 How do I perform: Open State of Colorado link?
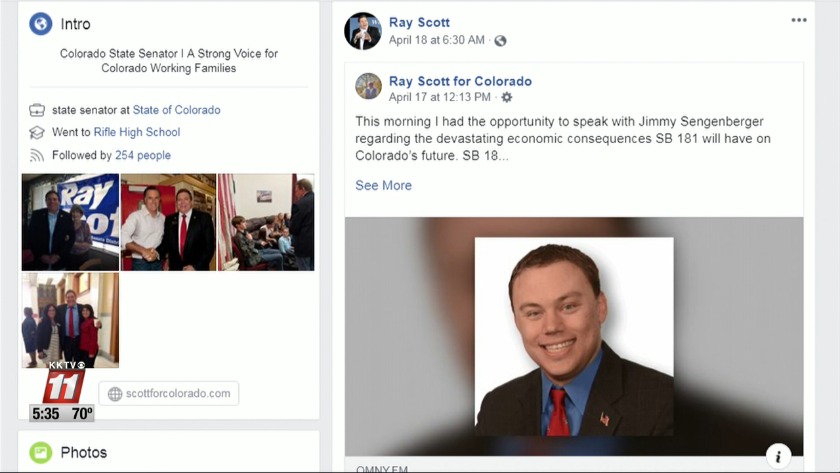pyautogui.click(x=176, y=110)
